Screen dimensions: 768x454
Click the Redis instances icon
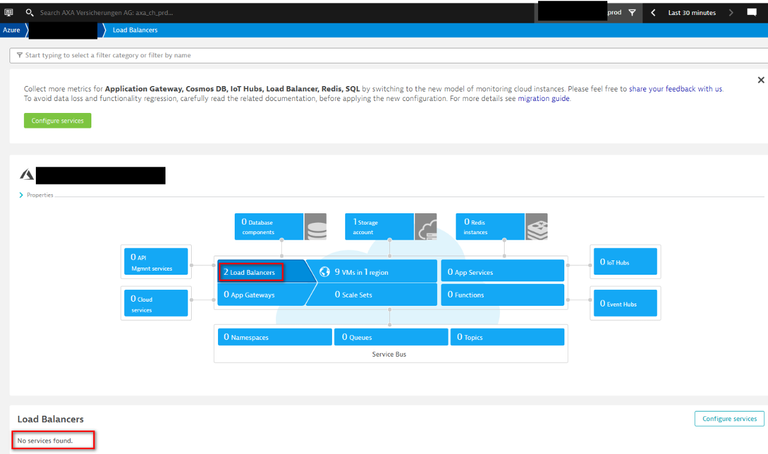click(x=536, y=226)
